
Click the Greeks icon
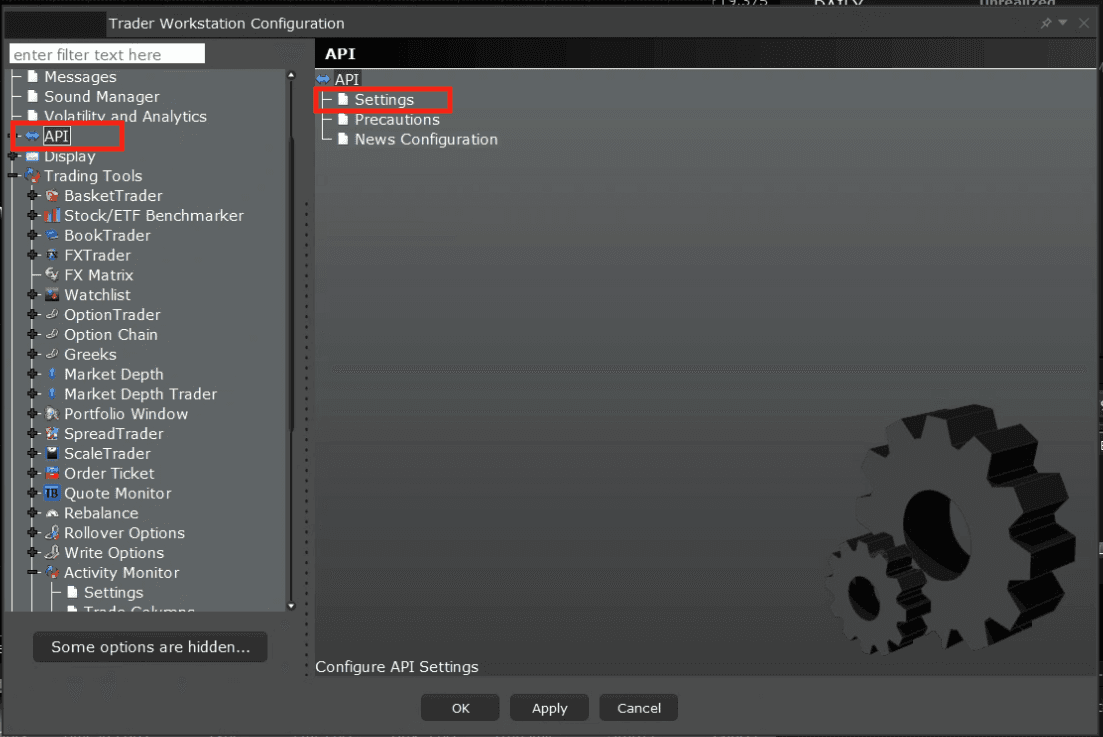(x=52, y=354)
